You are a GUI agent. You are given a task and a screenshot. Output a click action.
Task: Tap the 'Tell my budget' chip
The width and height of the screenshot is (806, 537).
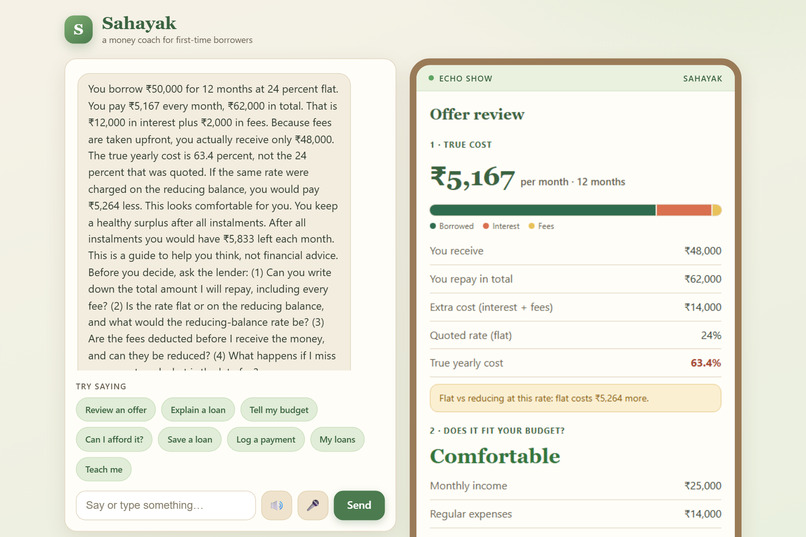click(279, 410)
